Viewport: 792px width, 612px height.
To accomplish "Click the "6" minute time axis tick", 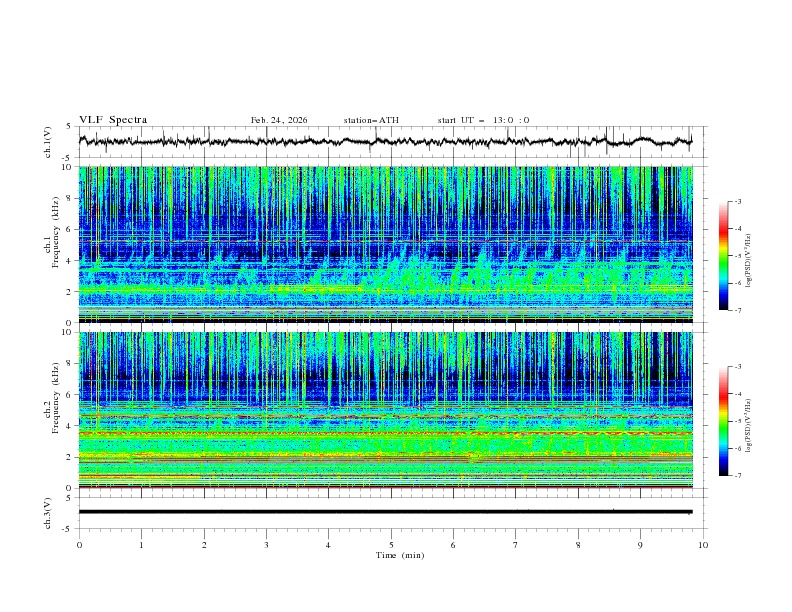I will point(453,545).
